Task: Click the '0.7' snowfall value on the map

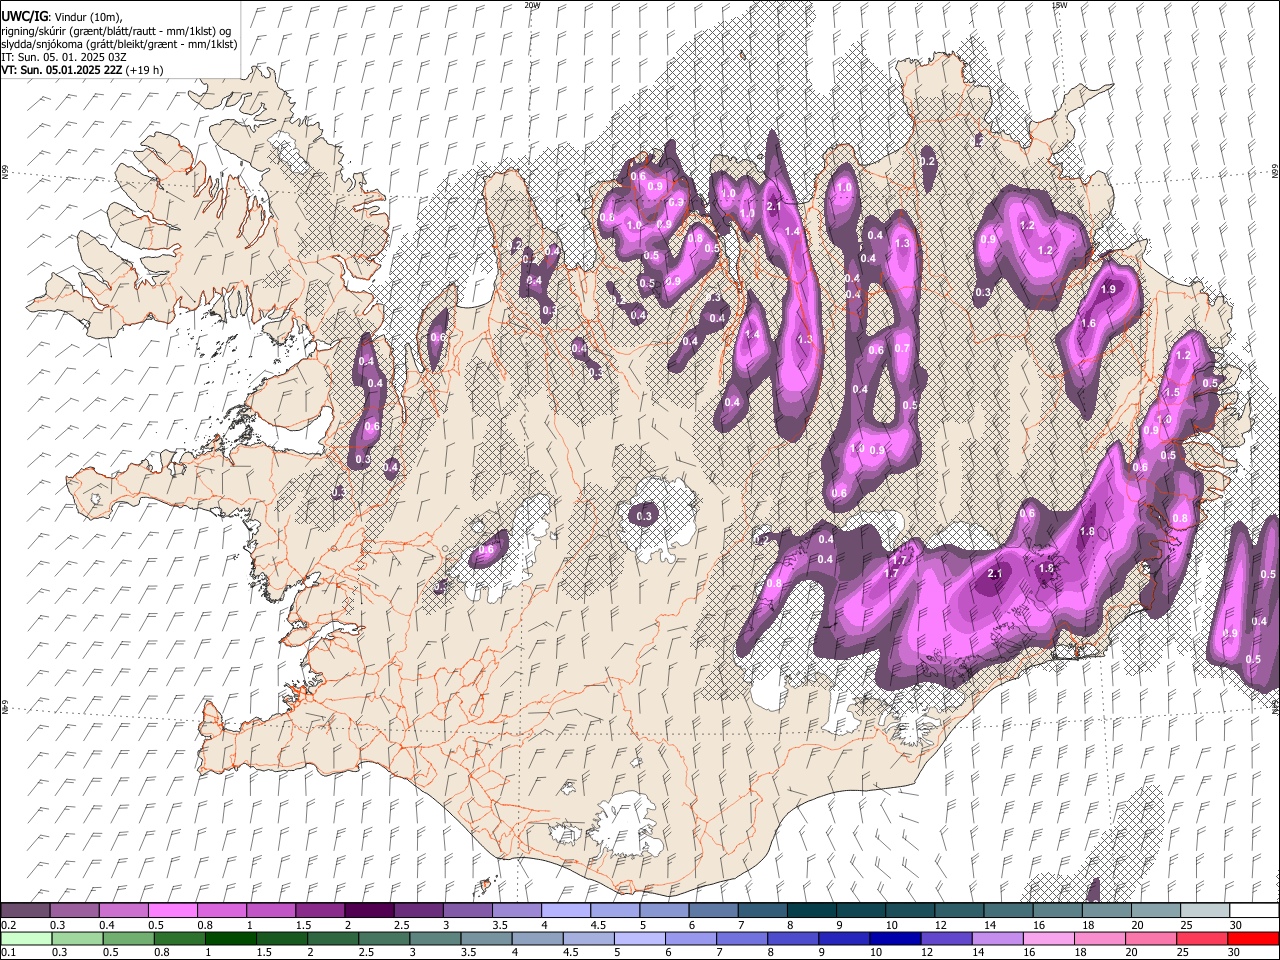Action: click(902, 348)
